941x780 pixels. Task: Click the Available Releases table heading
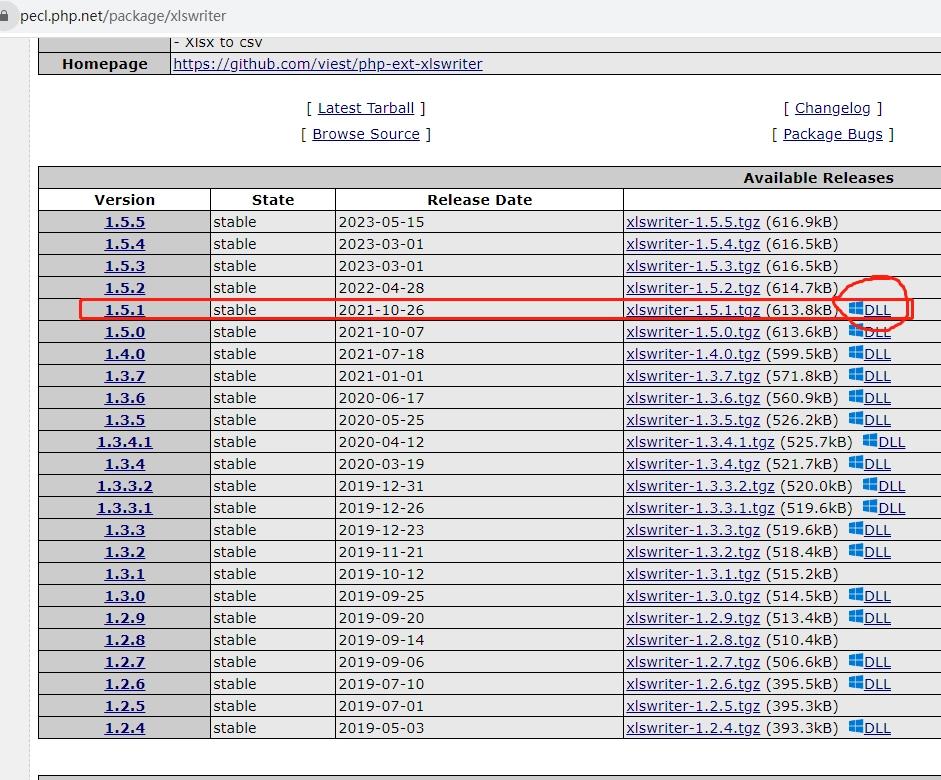pos(818,178)
